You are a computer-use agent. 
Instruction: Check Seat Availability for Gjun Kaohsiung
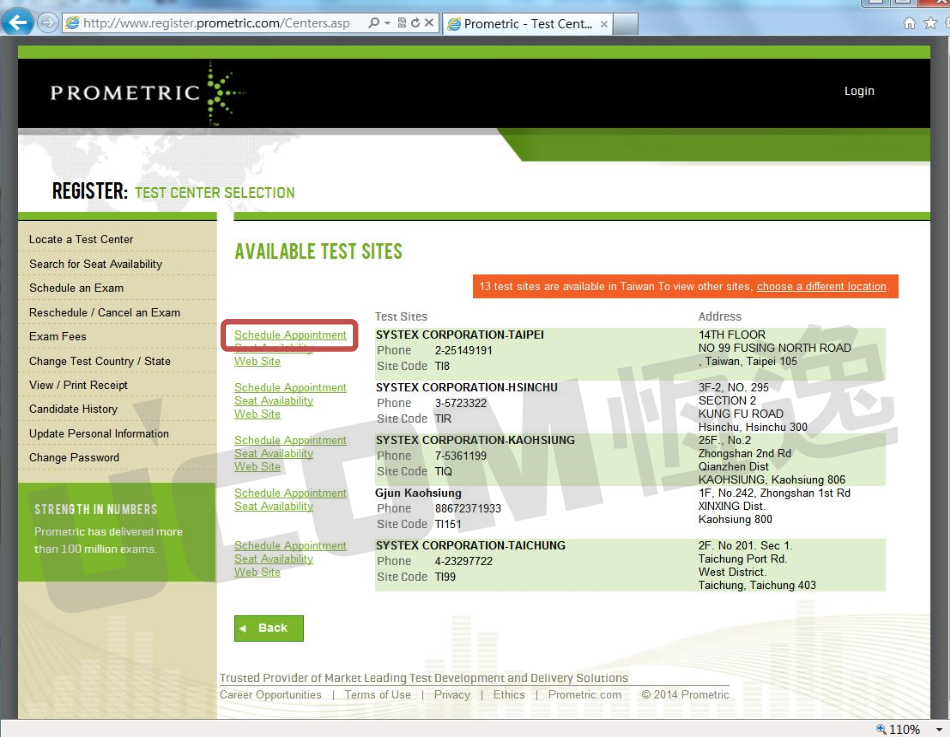click(x=274, y=506)
